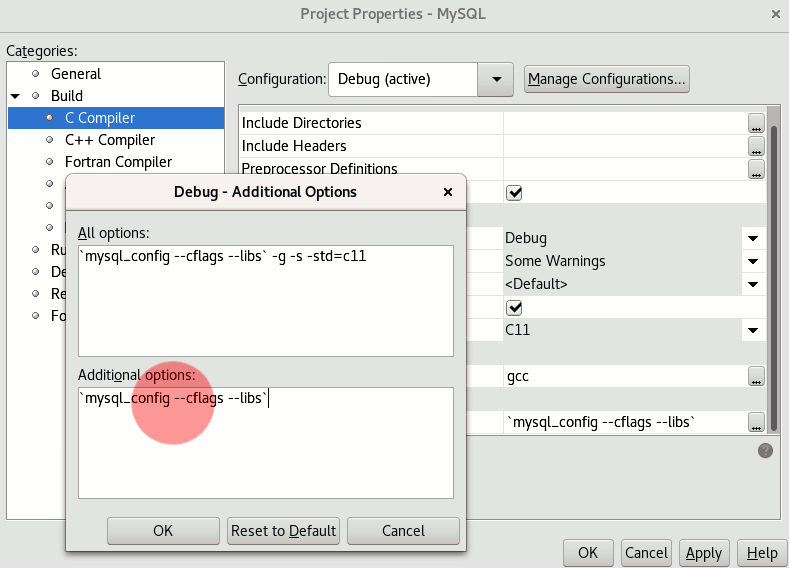Open Include Directories browse ellipsis button

pyautogui.click(x=756, y=123)
